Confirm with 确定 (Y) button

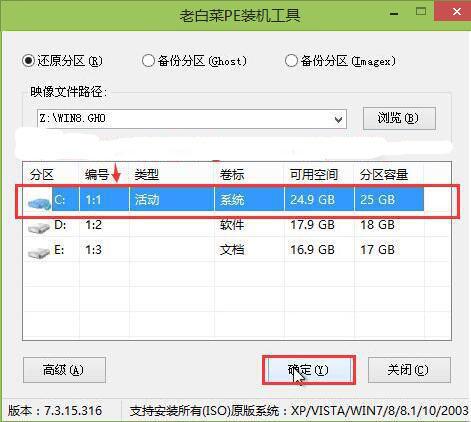[x=309, y=370]
